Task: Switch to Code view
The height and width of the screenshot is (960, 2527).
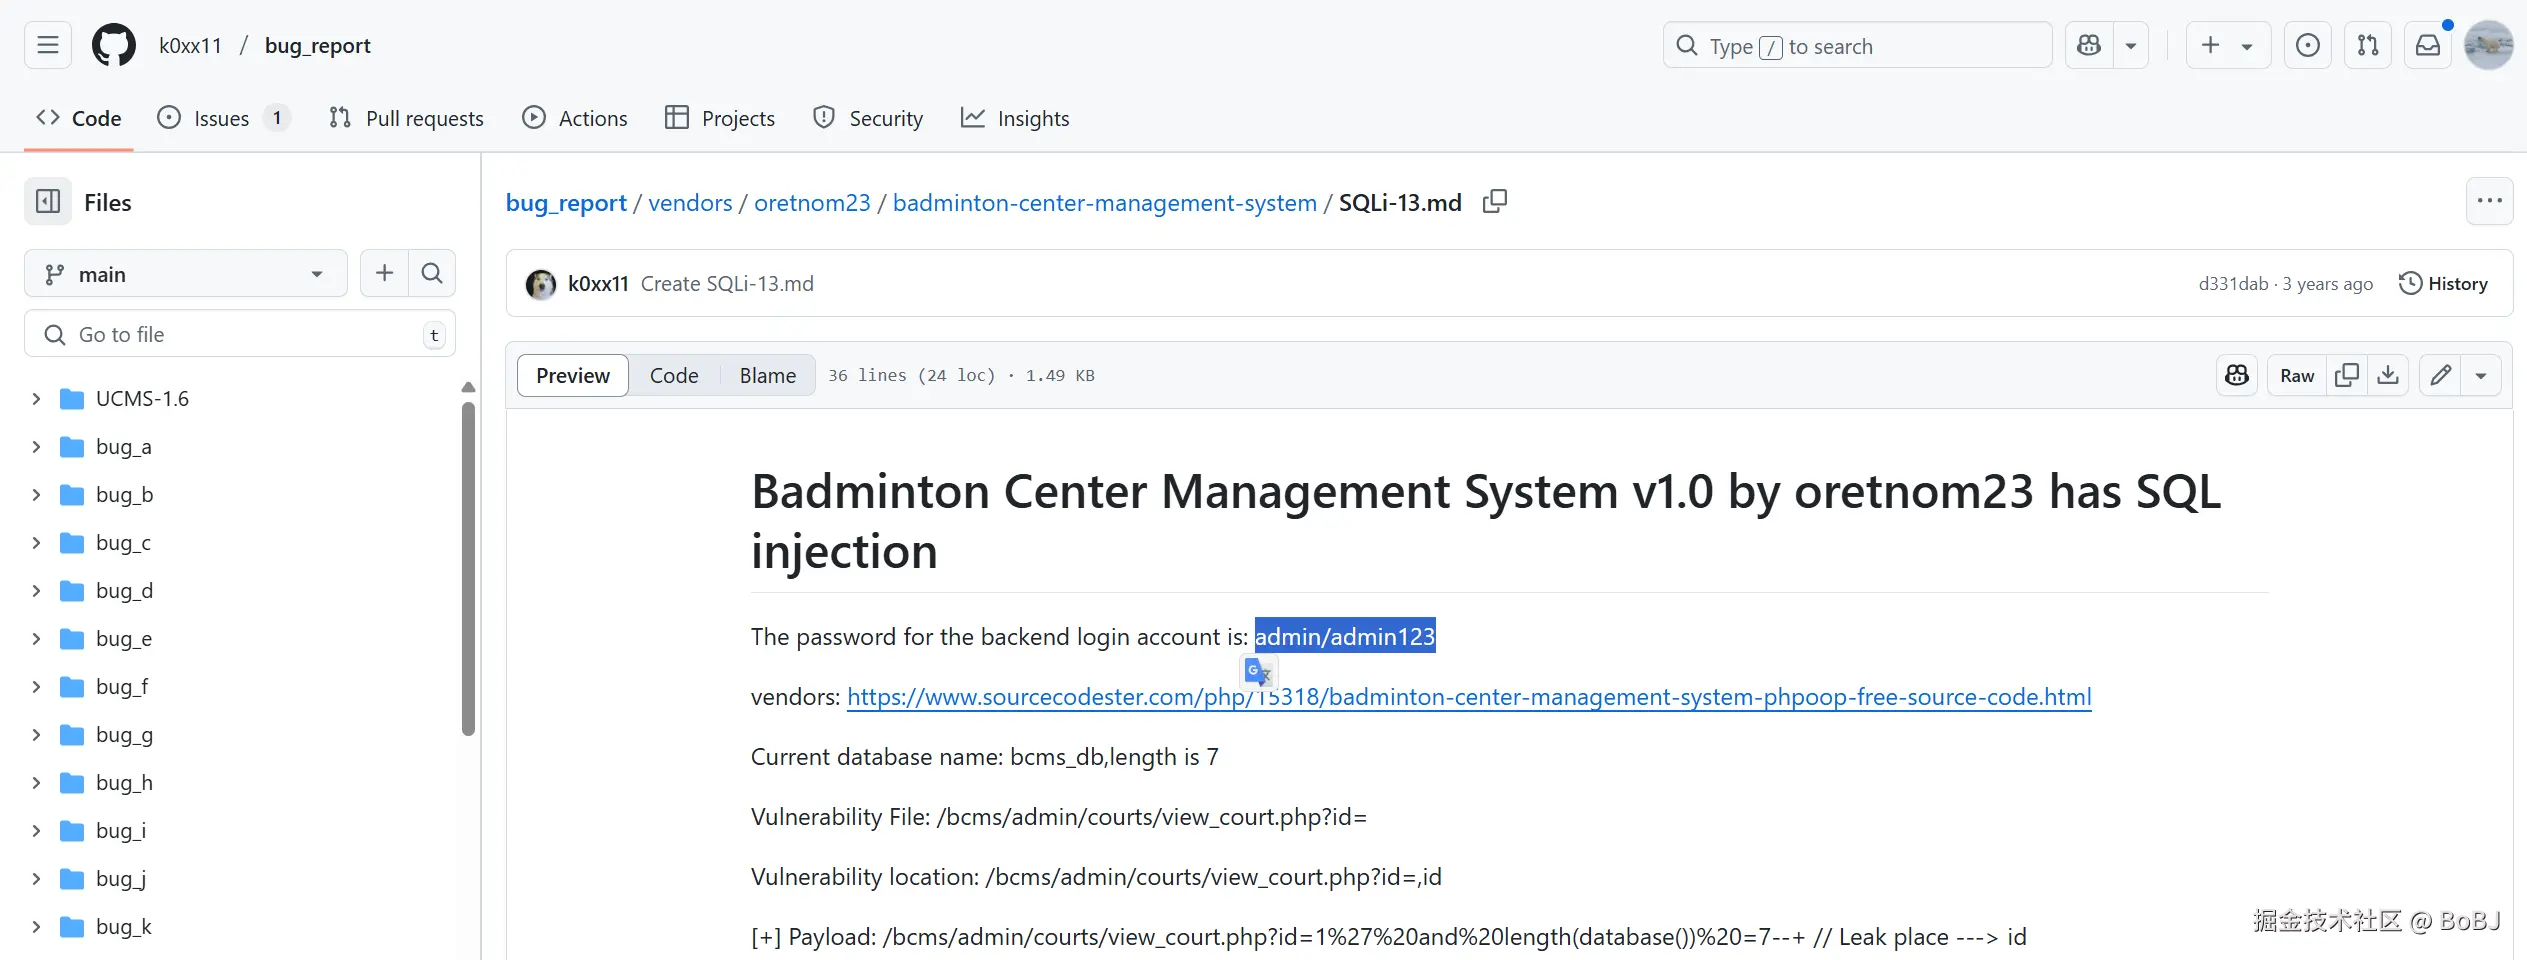Action: pos(674,375)
